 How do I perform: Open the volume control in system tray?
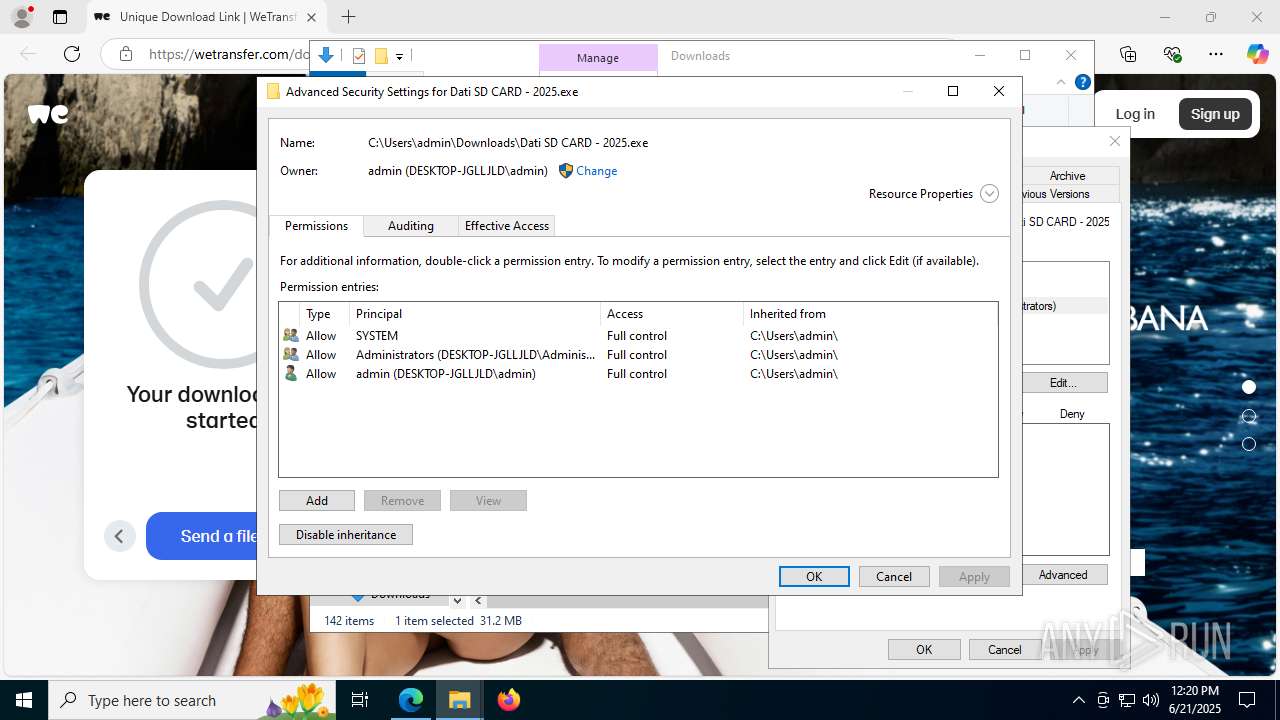[1151, 700]
